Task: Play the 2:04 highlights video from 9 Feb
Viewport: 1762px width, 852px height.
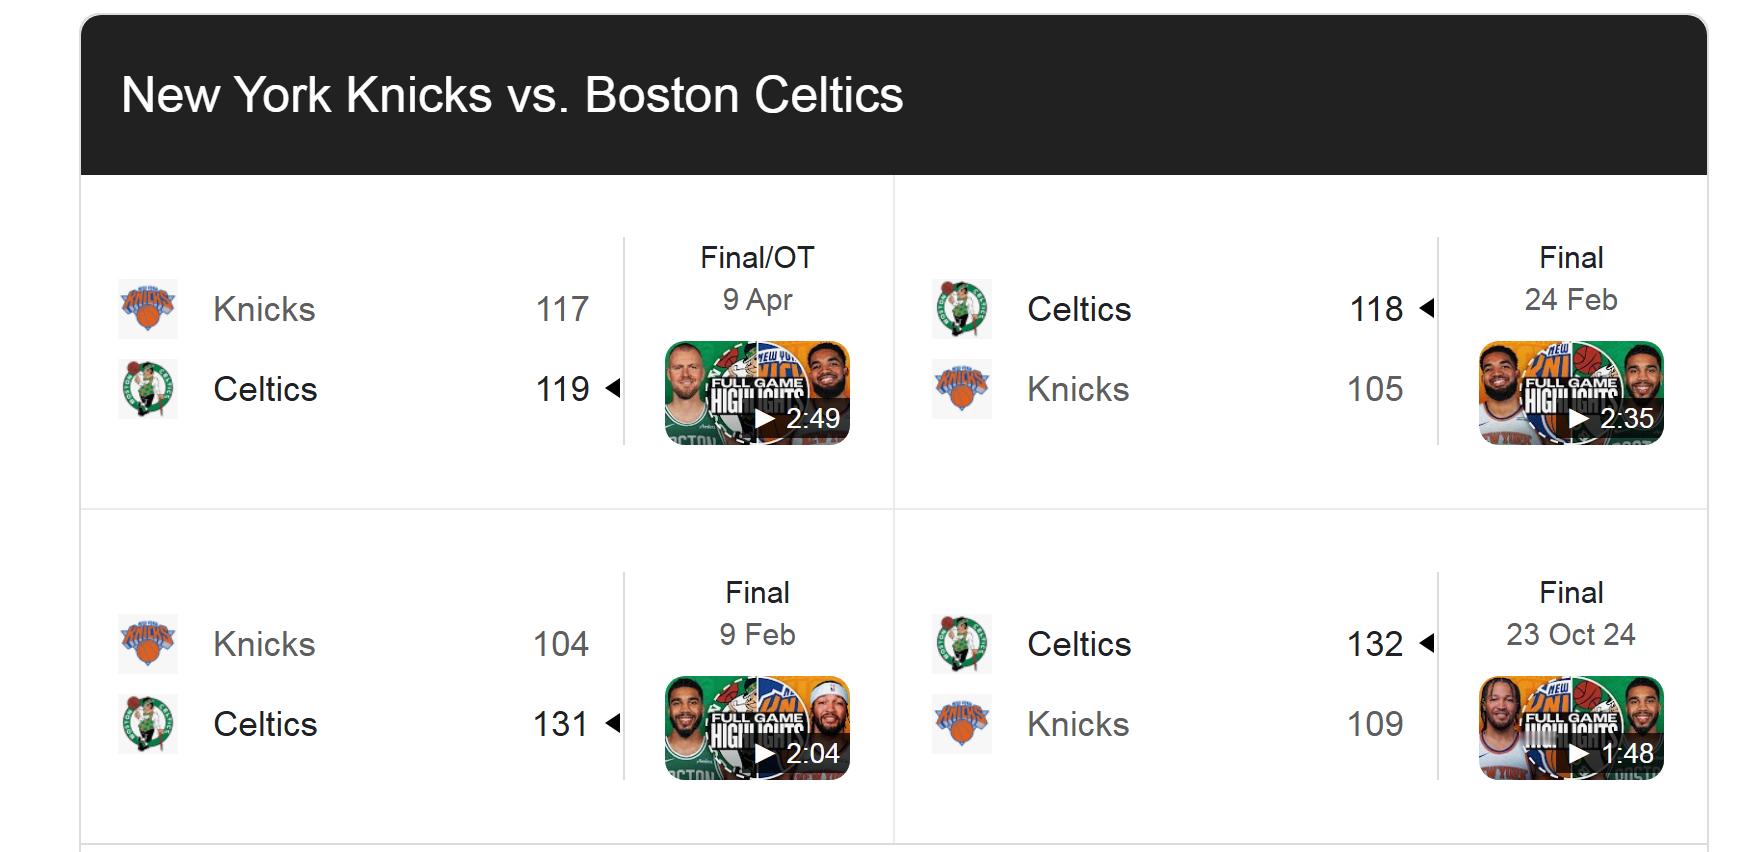Action: pos(757,728)
